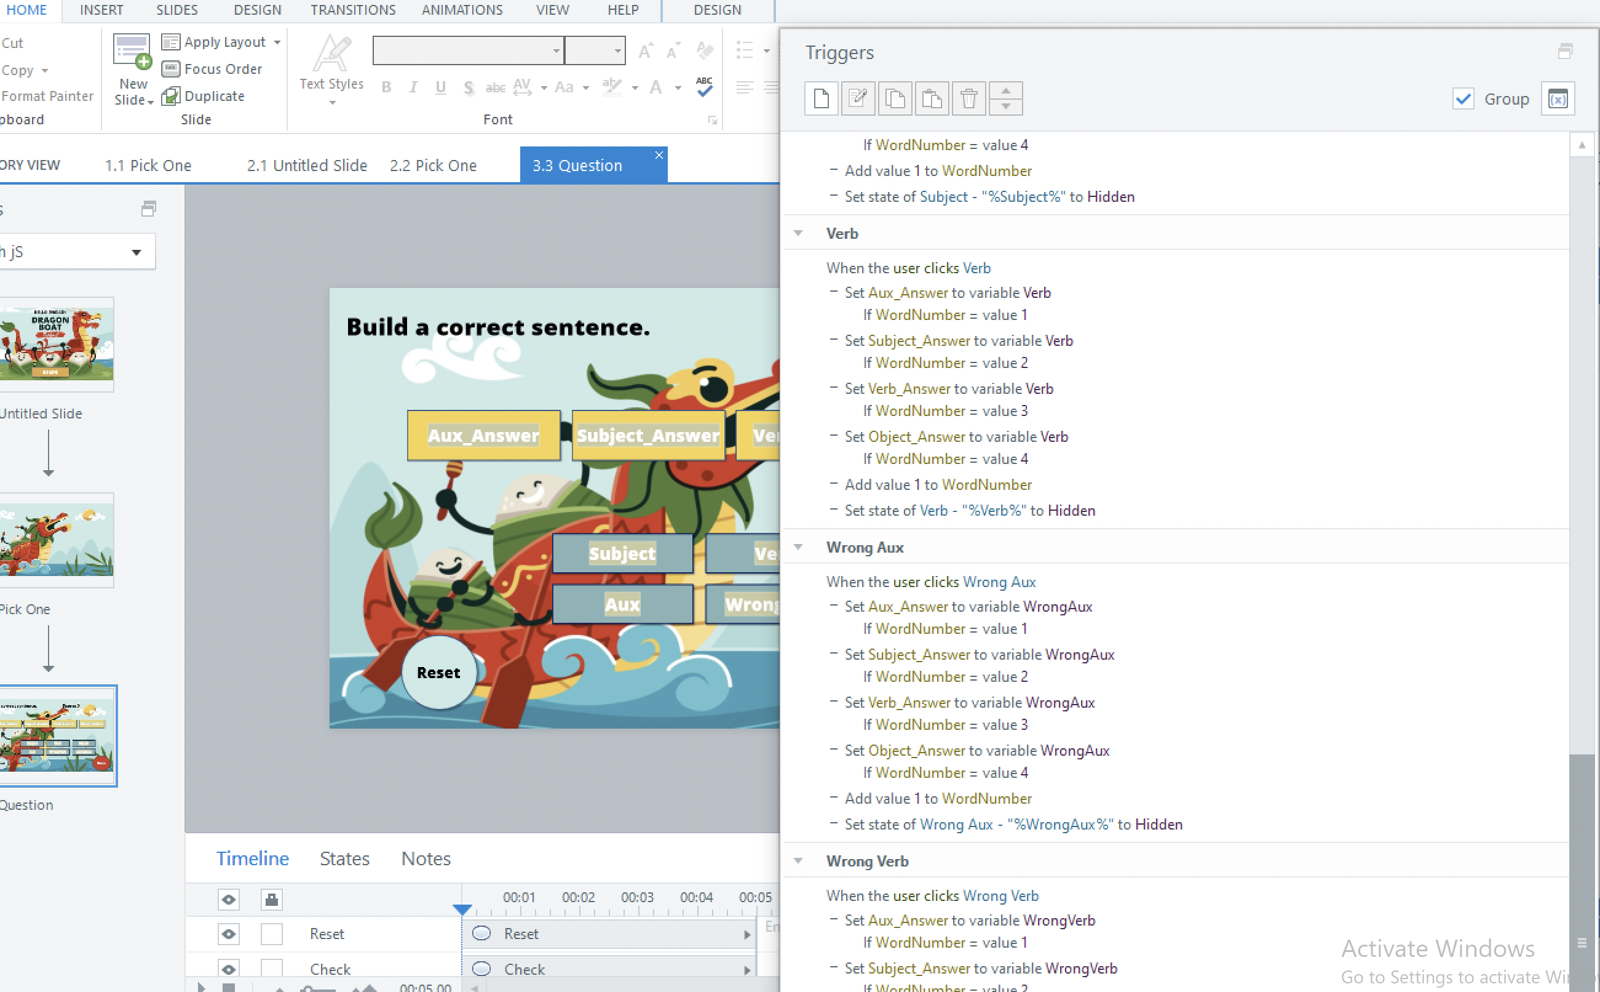The image size is (1600, 992).
Task: Uncheck the Group checkbox in Triggers
Action: [x=1463, y=98]
